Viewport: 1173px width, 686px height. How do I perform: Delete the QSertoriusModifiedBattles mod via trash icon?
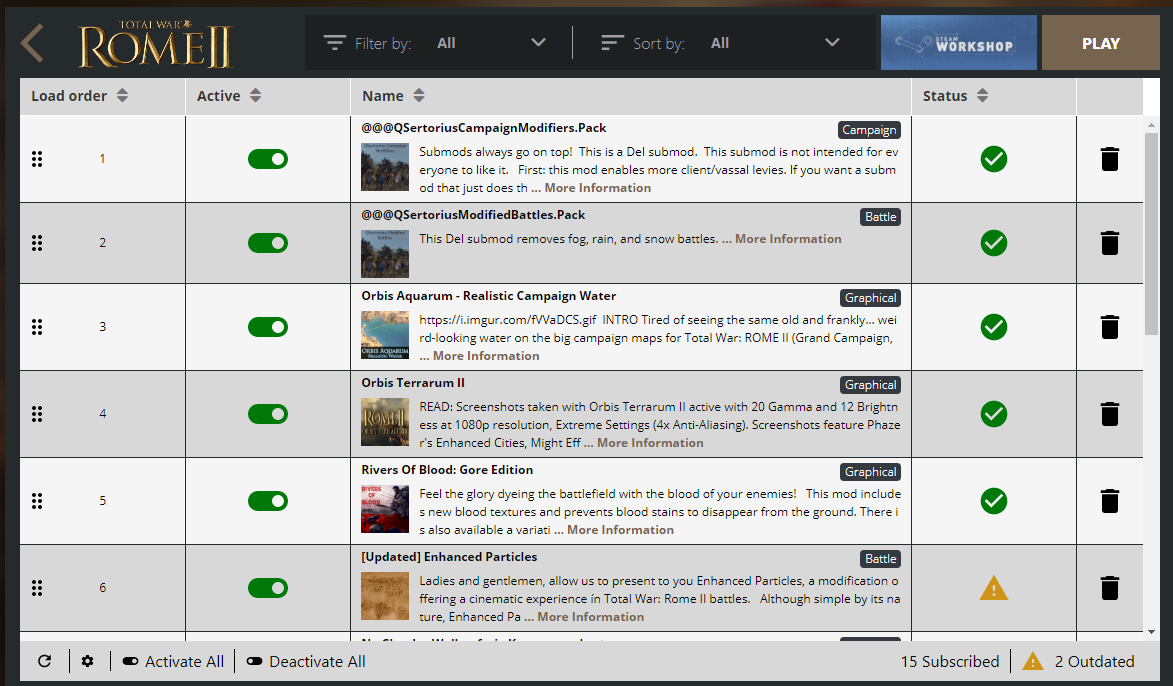pyautogui.click(x=1109, y=242)
